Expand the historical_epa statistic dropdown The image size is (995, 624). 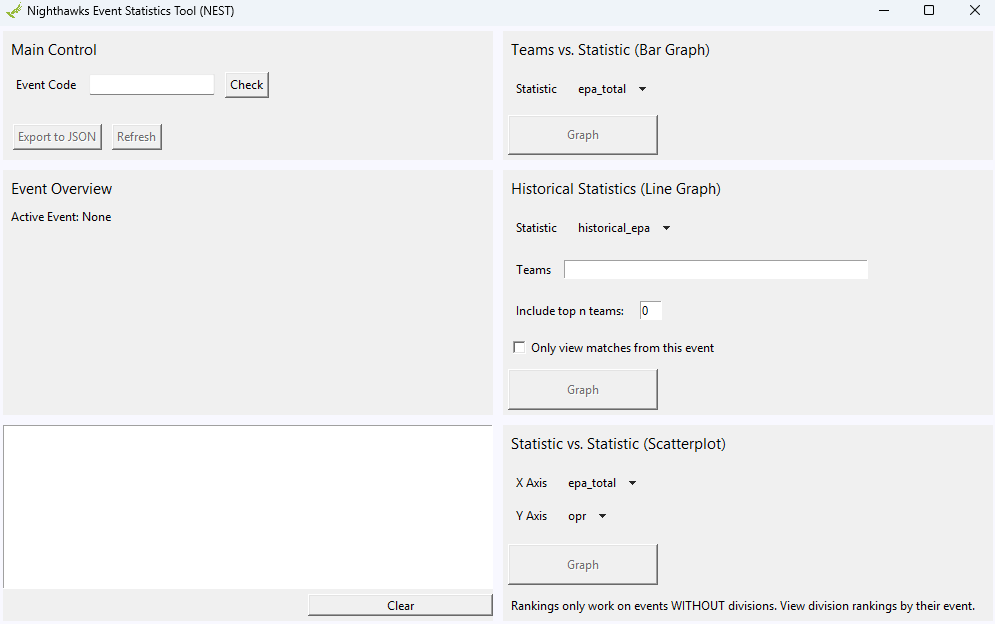tap(624, 228)
